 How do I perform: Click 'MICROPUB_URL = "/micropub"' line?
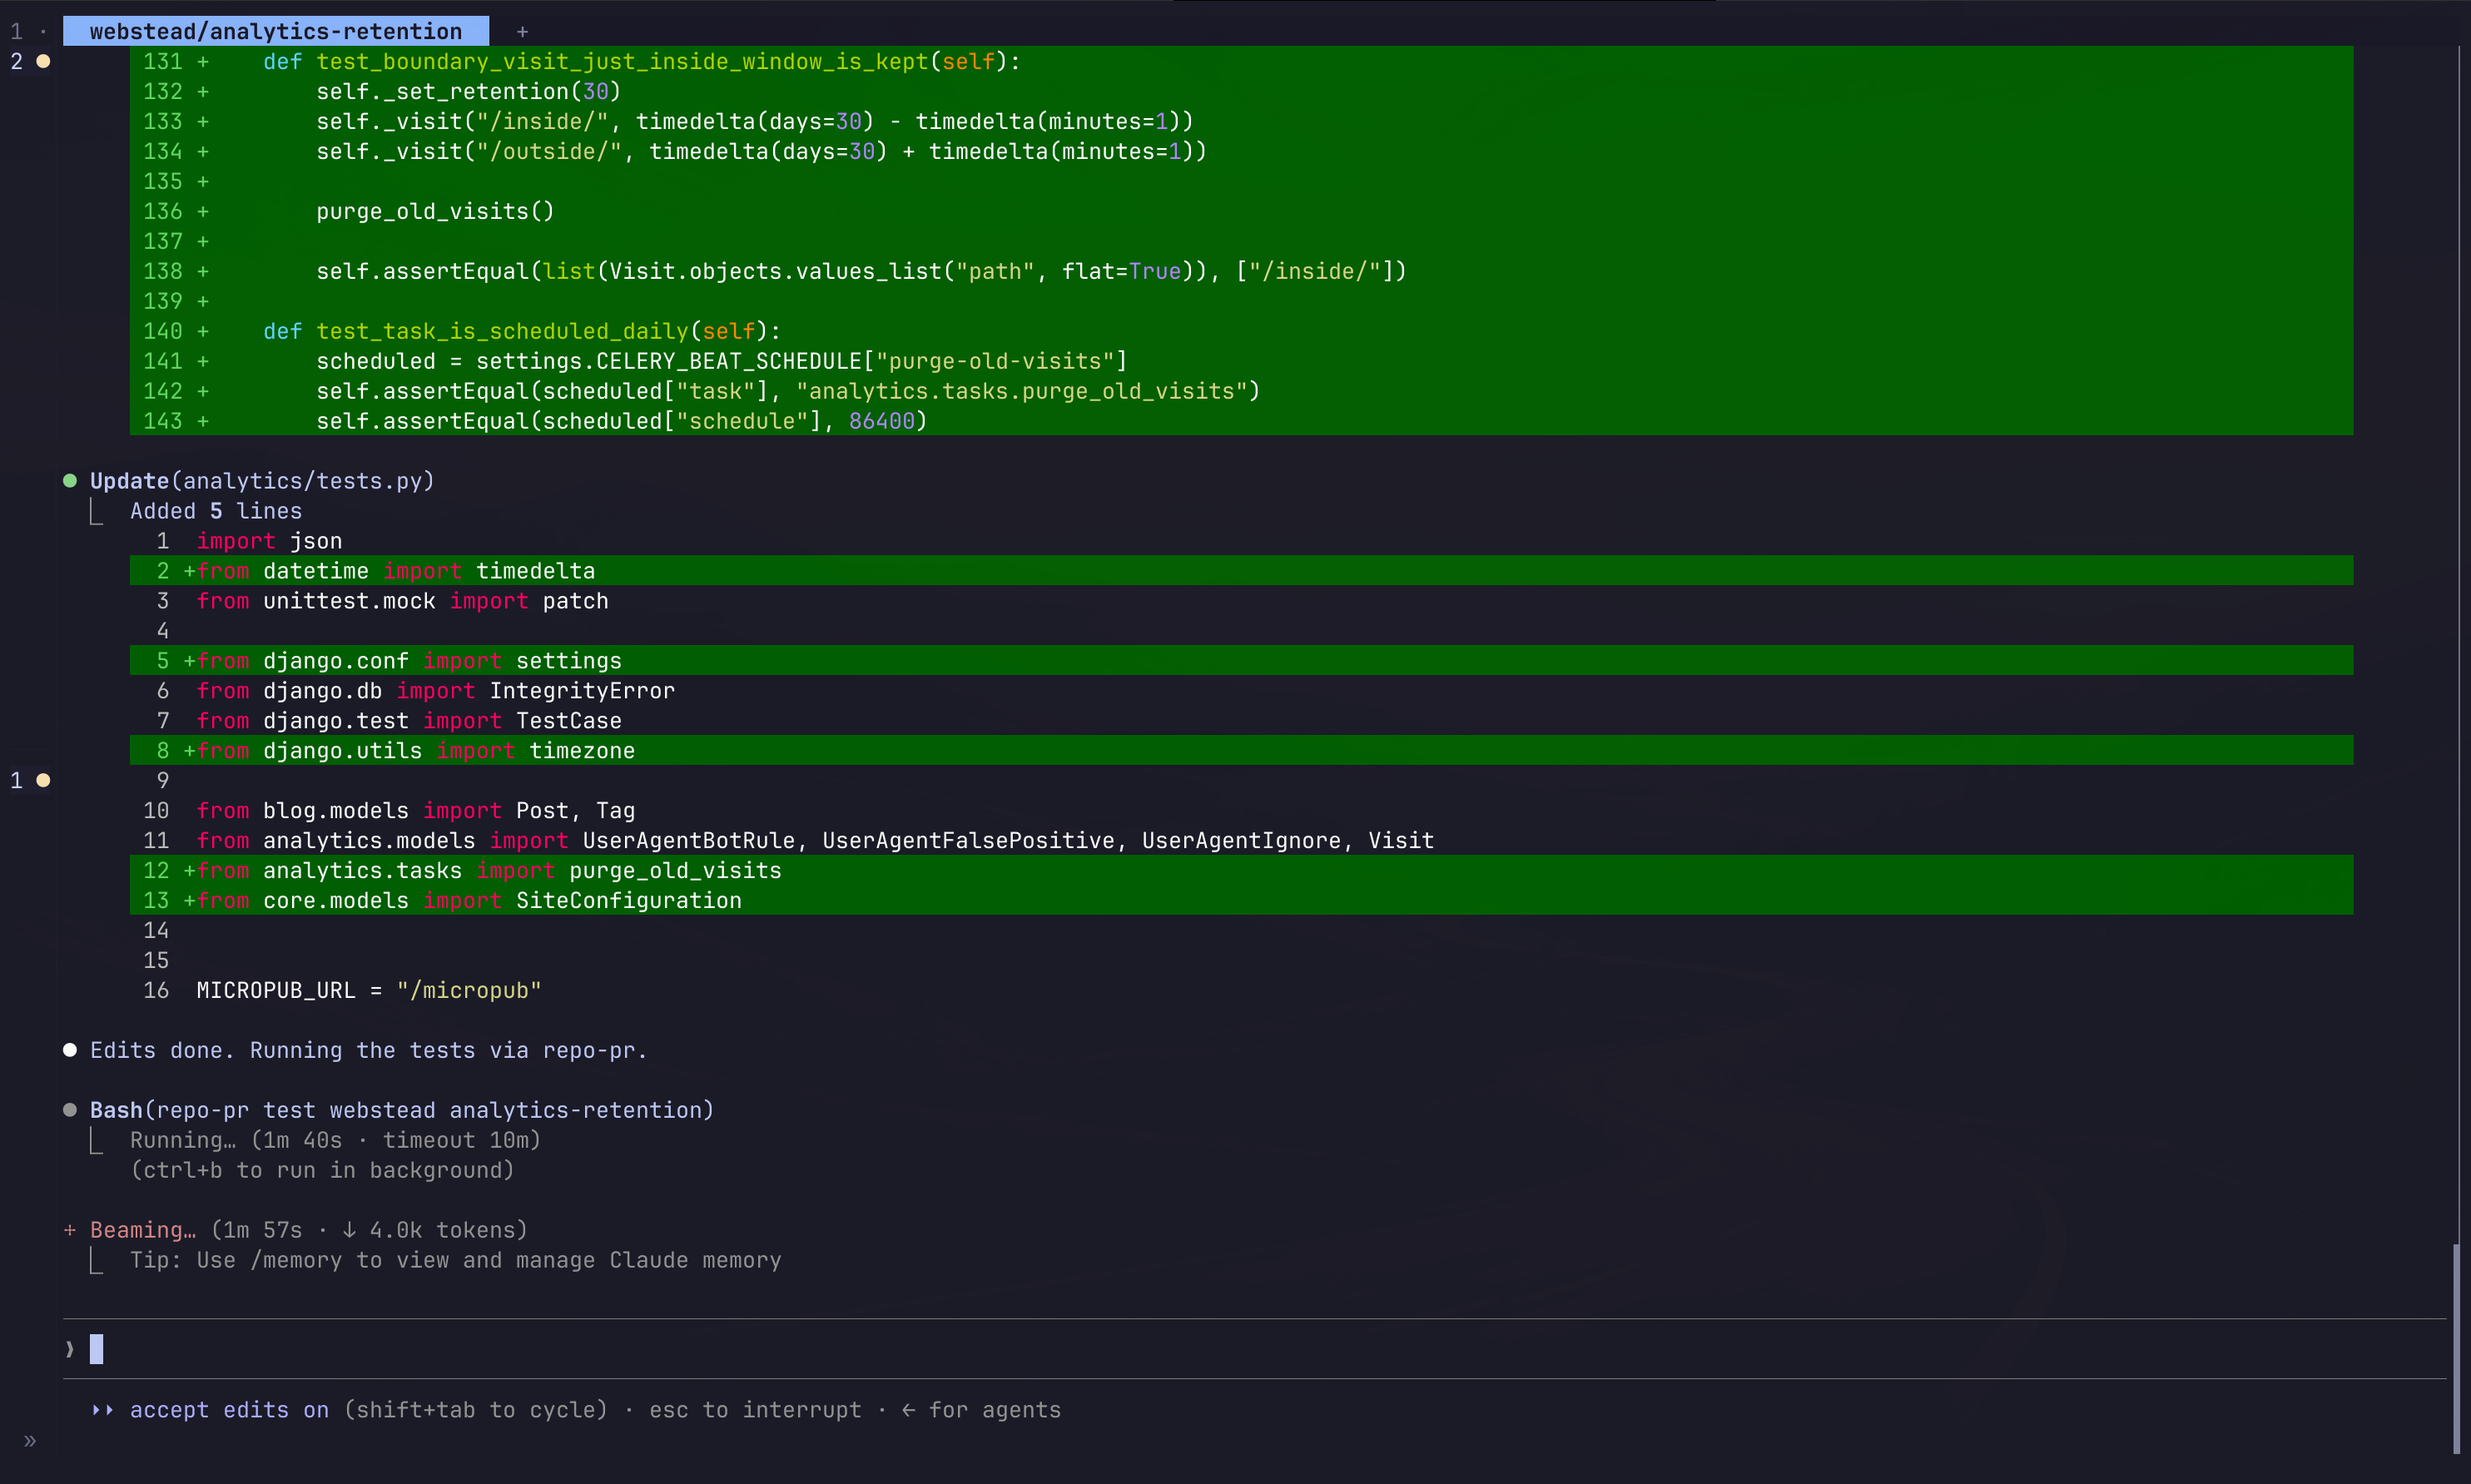pyautogui.click(x=369, y=991)
